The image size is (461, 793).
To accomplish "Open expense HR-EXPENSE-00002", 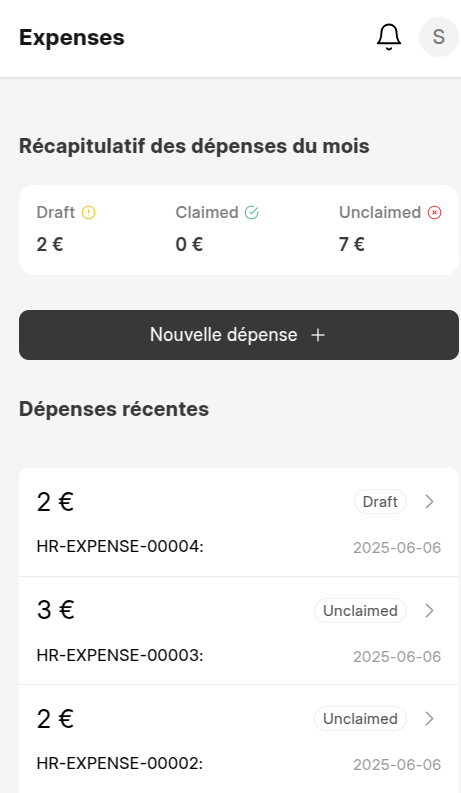I will (x=239, y=739).
